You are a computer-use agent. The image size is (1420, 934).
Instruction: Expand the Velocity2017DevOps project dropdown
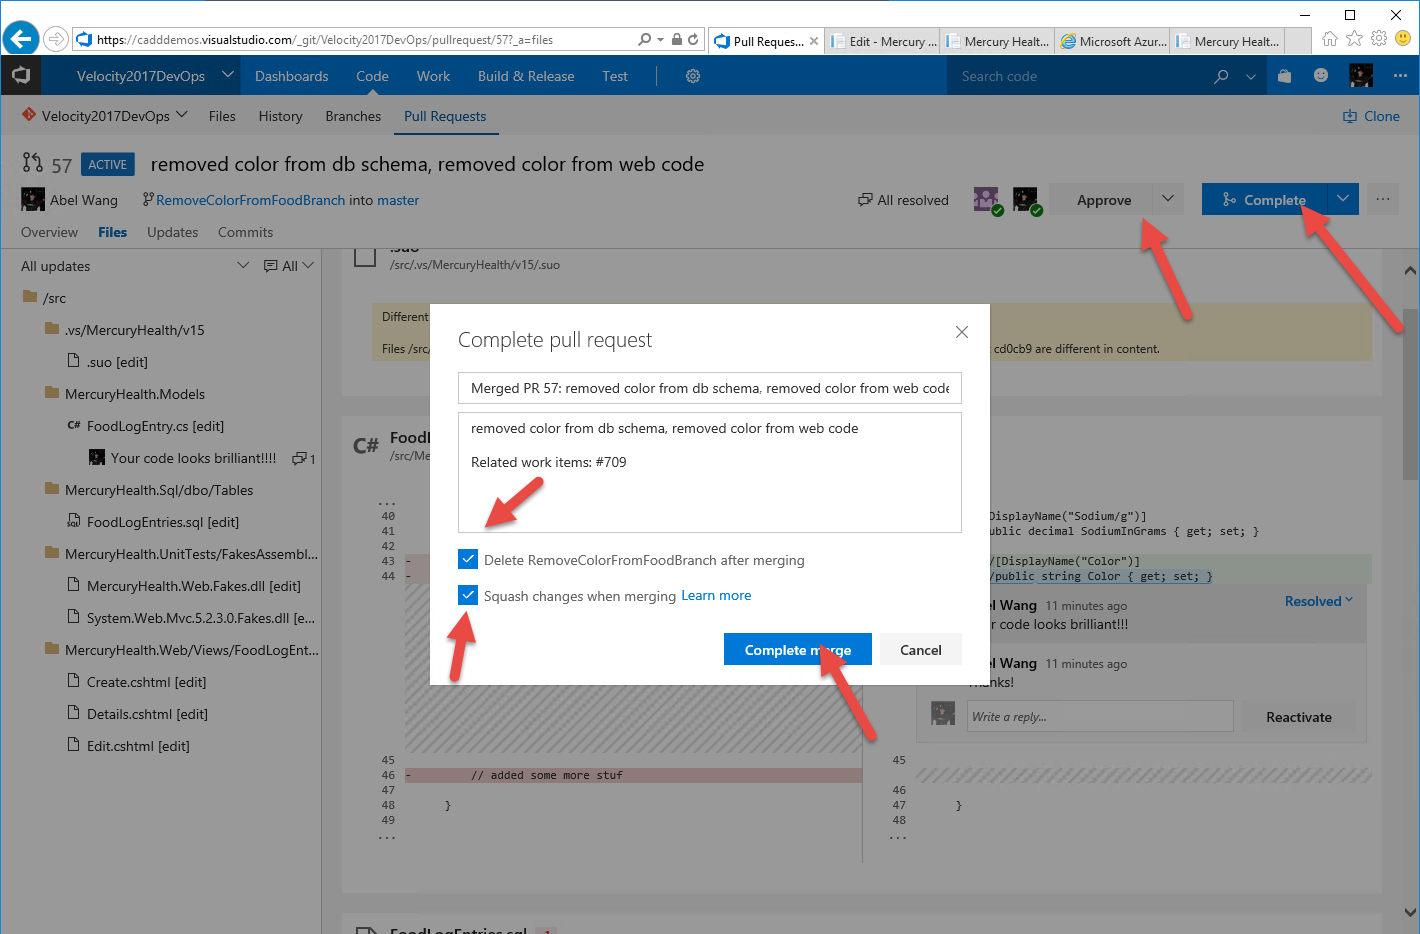228,75
